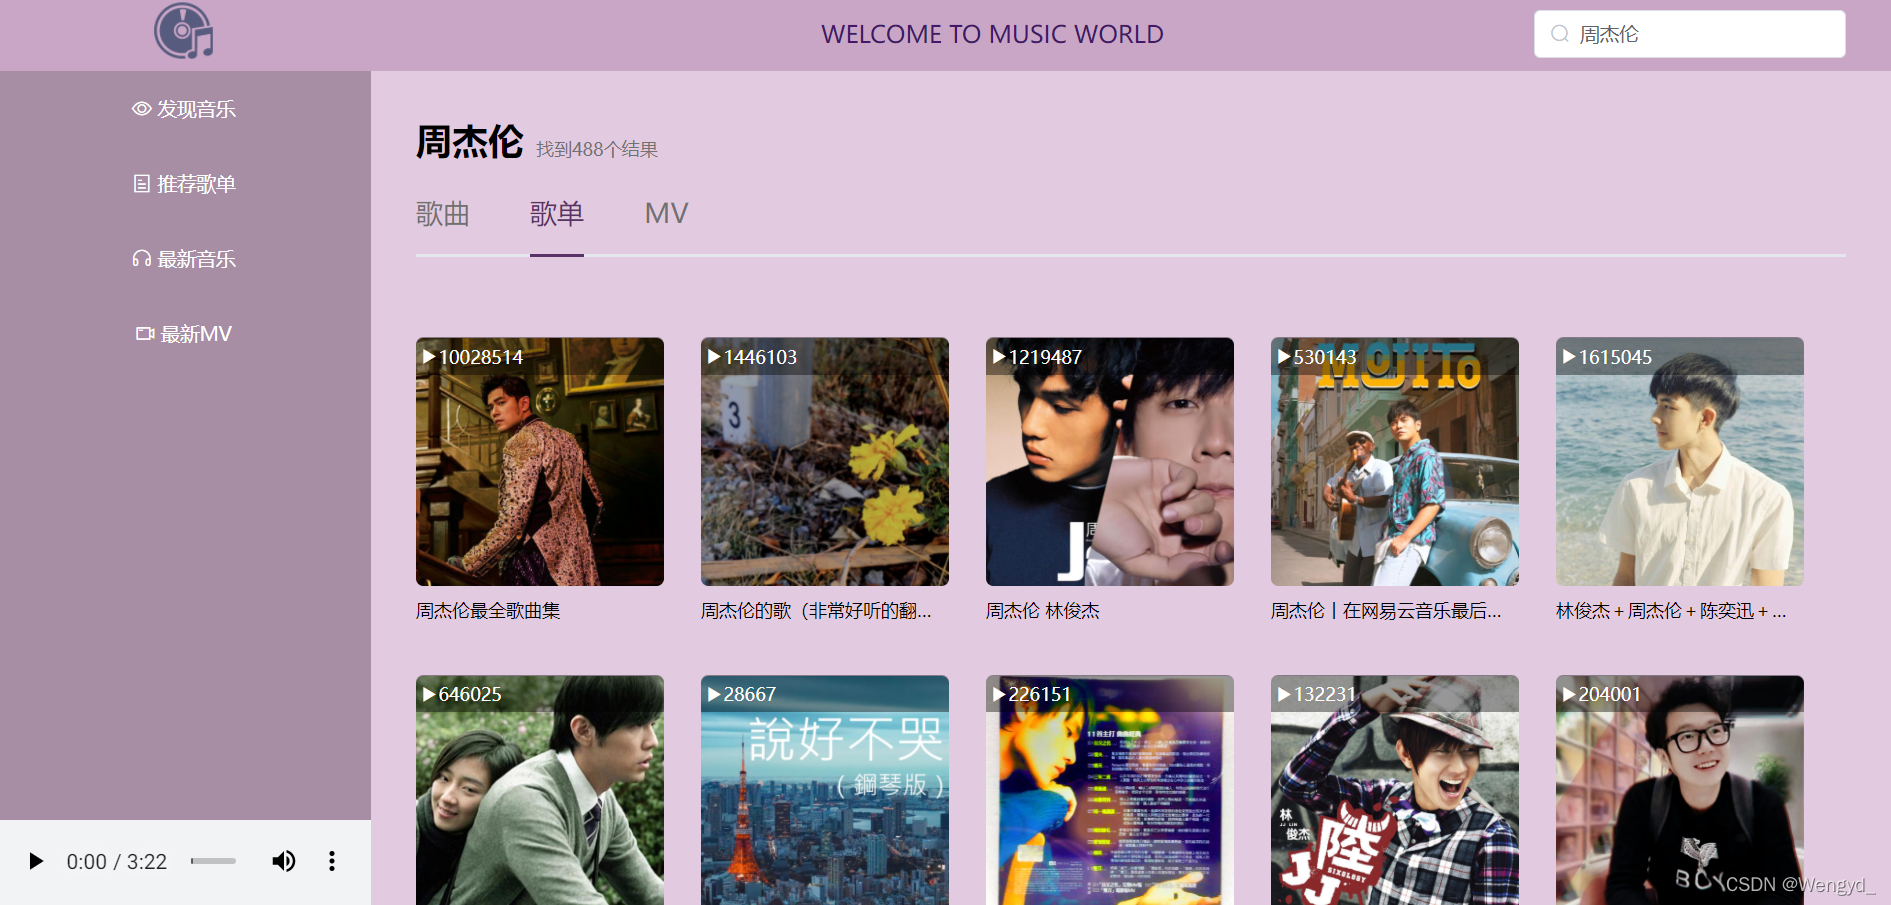Click play count icon 530143
Viewport: 1891px width, 905px height.
1284,357
